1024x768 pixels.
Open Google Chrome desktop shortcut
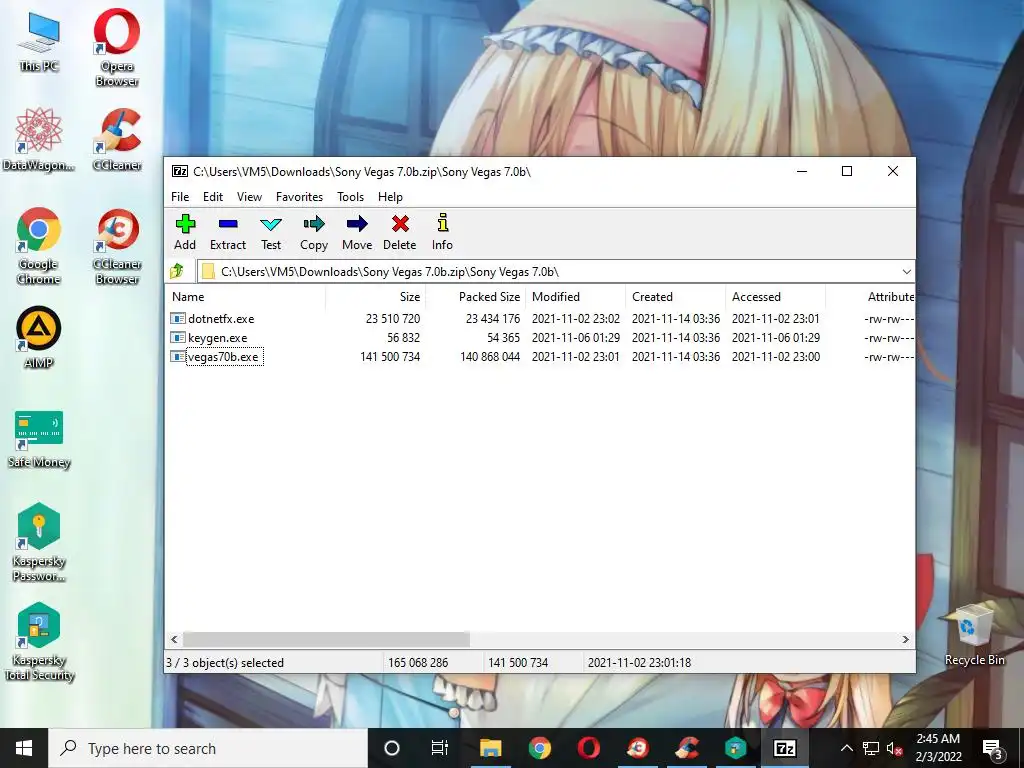[x=39, y=246]
